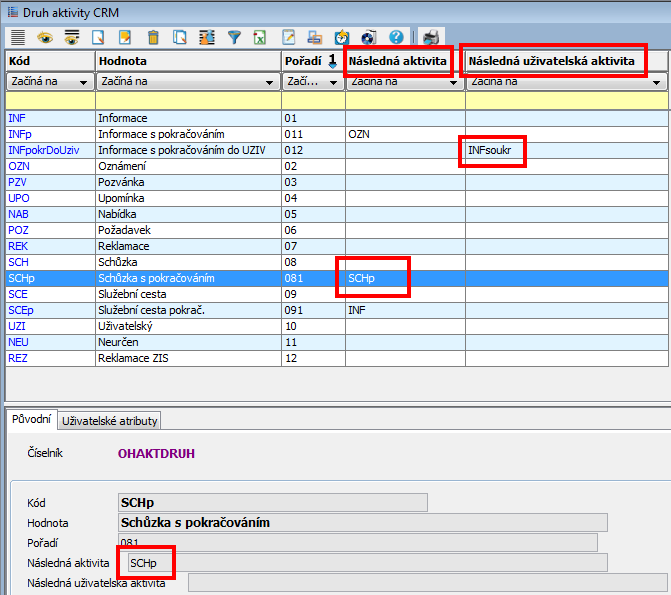Click the eye view icon in toolbar

(x=45, y=38)
